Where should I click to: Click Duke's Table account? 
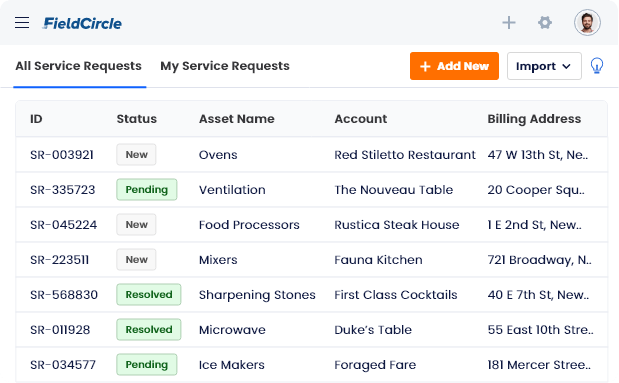pos(373,330)
